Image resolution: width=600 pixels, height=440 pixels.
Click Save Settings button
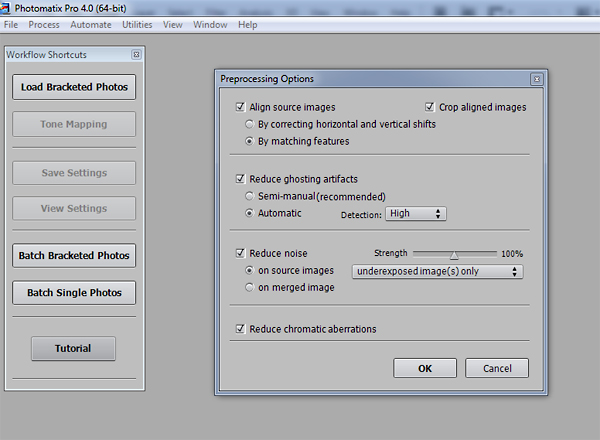point(74,173)
